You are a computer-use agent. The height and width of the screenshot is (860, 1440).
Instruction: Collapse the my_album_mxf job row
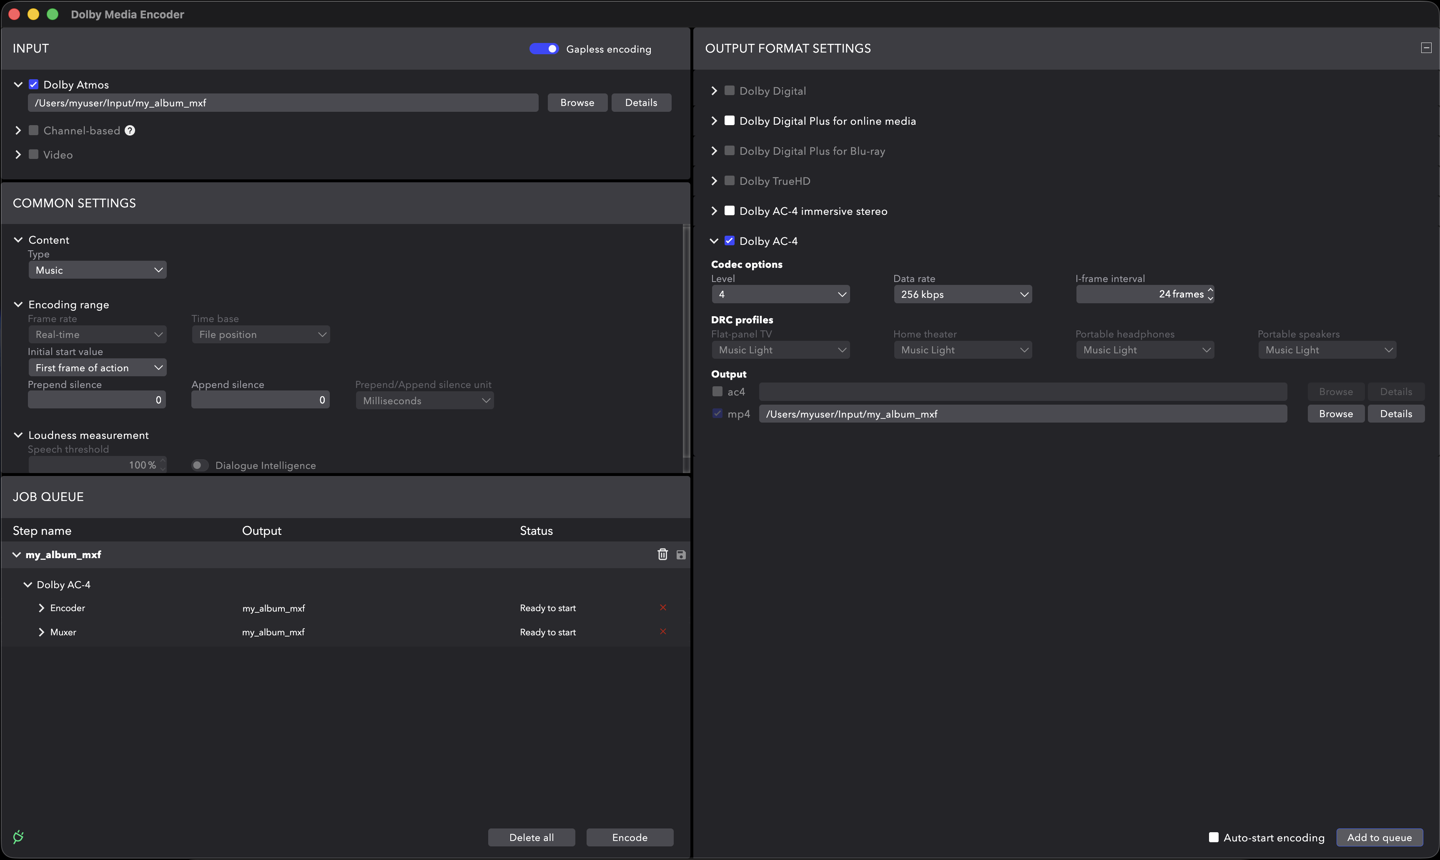tap(16, 555)
